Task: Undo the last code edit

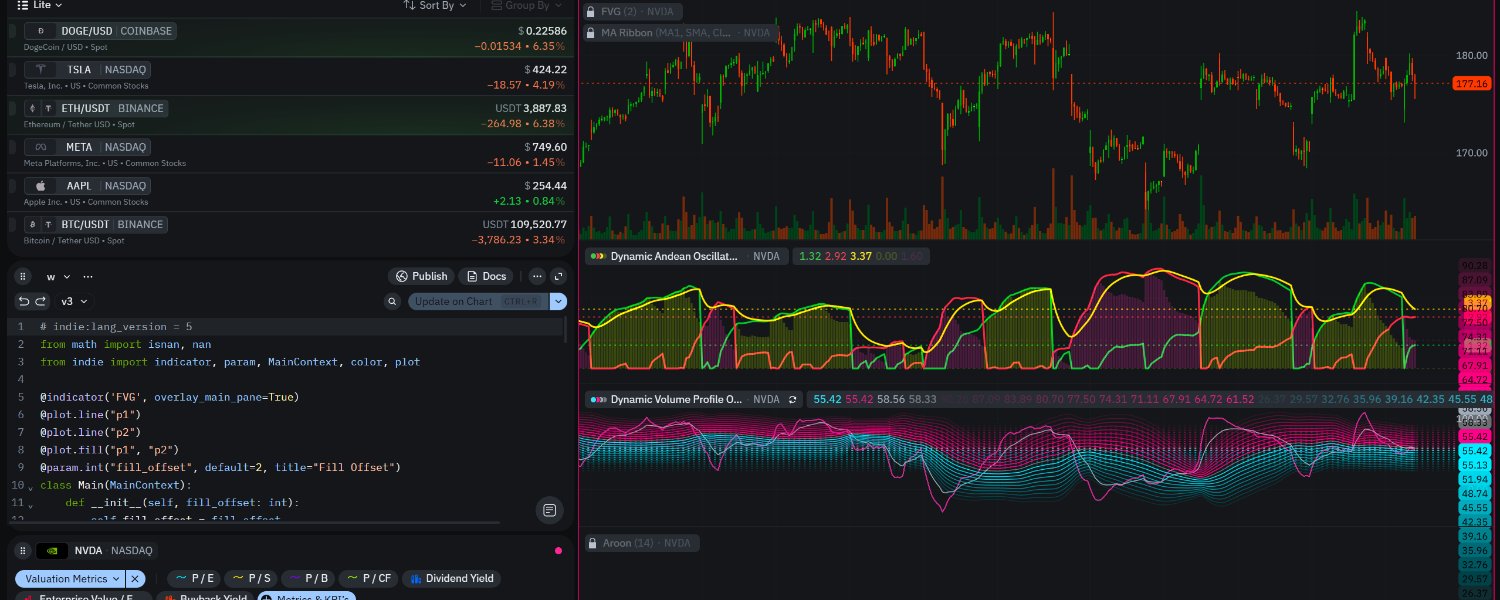Action: 24,301
